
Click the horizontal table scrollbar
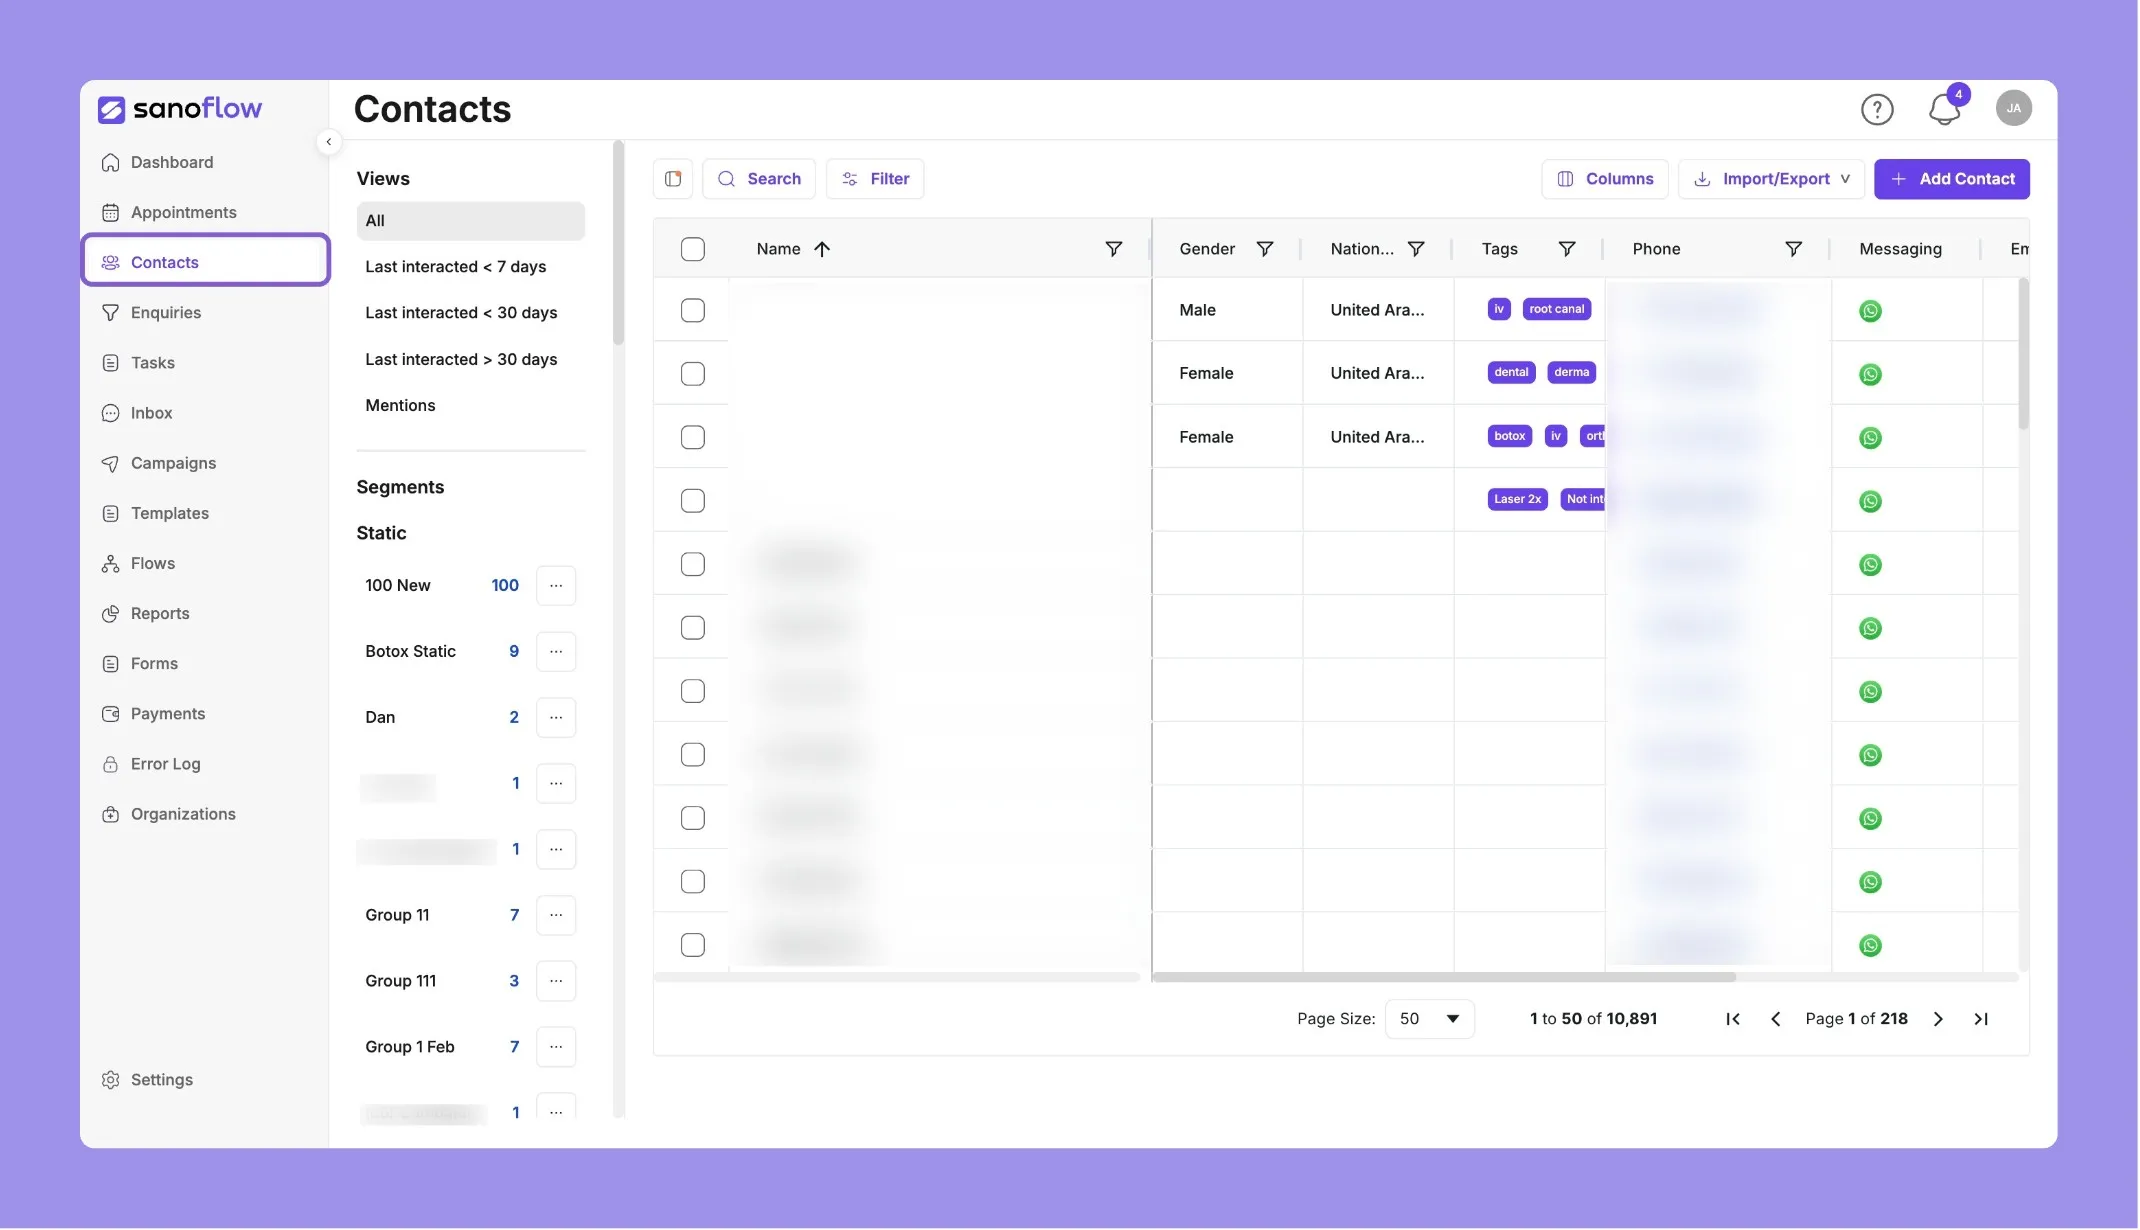pos(1444,977)
